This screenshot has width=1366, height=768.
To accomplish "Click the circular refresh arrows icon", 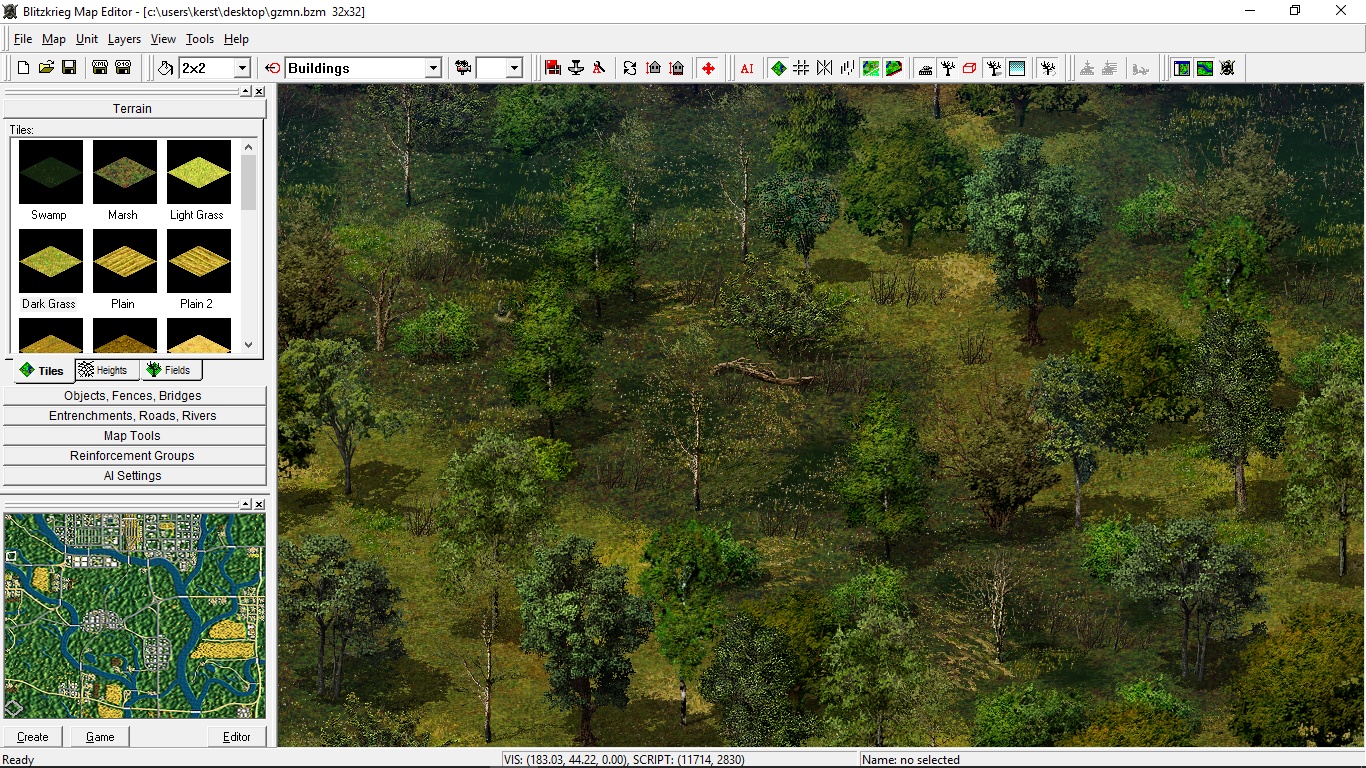I will 630,68.
